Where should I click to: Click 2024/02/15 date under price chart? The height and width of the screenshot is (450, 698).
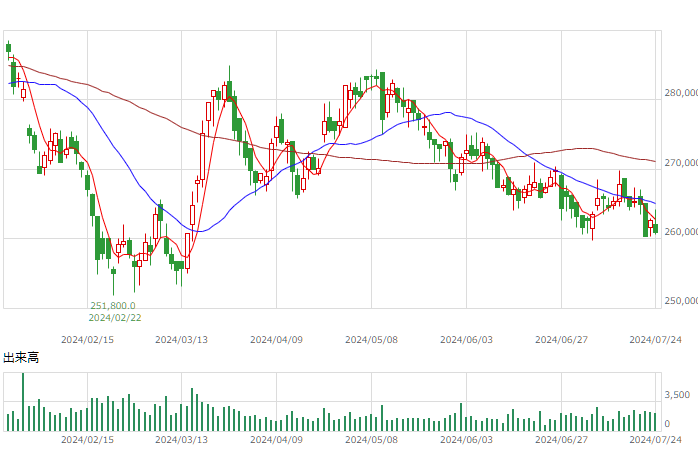(87, 340)
